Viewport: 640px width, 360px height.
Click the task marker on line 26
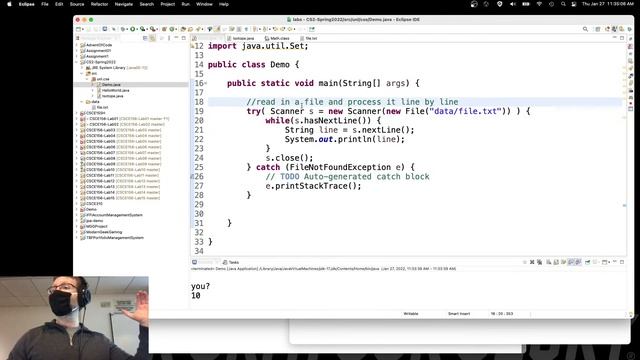tap(192, 177)
